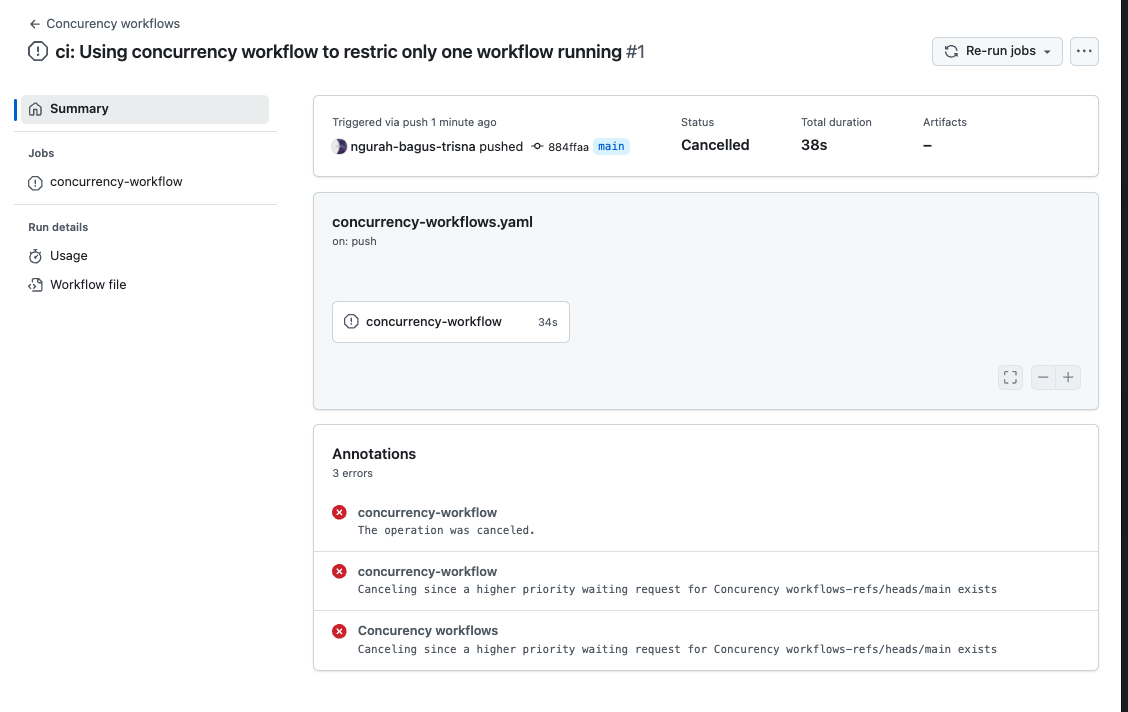
Task: Open the Workflow file page
Action: click(x=88, y=285)
